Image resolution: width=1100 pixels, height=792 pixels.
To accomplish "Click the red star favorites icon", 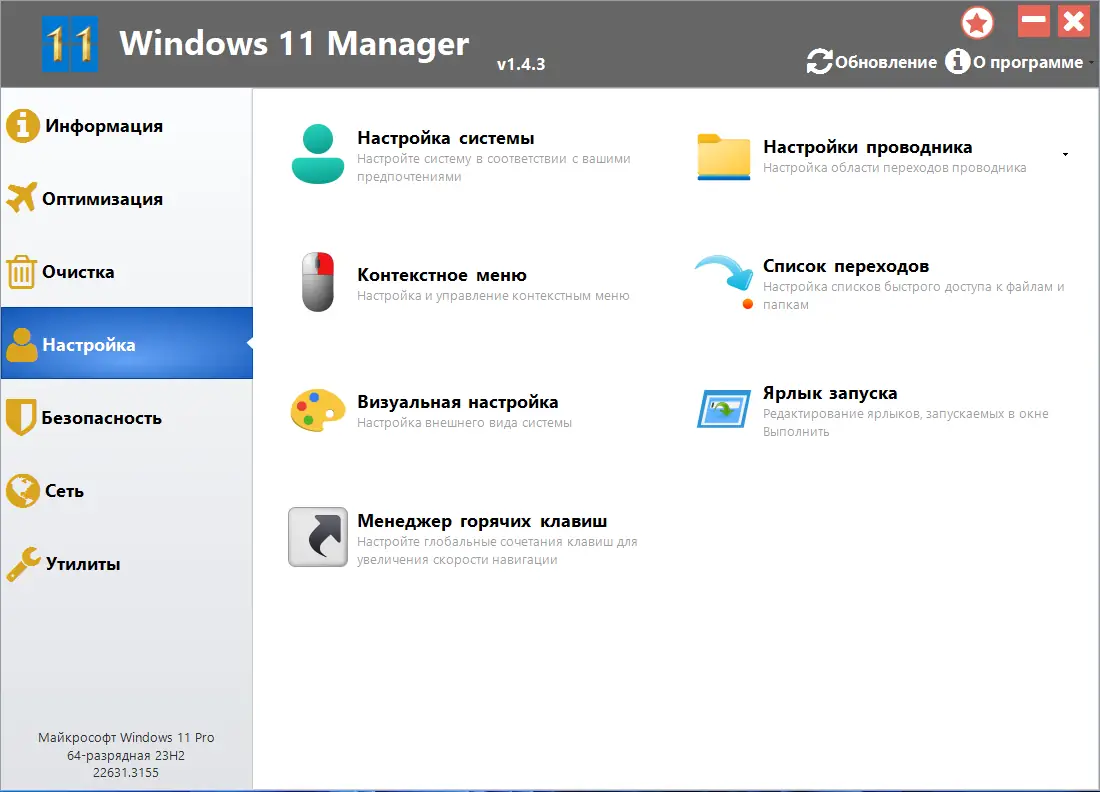I will [x=977, y=22].
